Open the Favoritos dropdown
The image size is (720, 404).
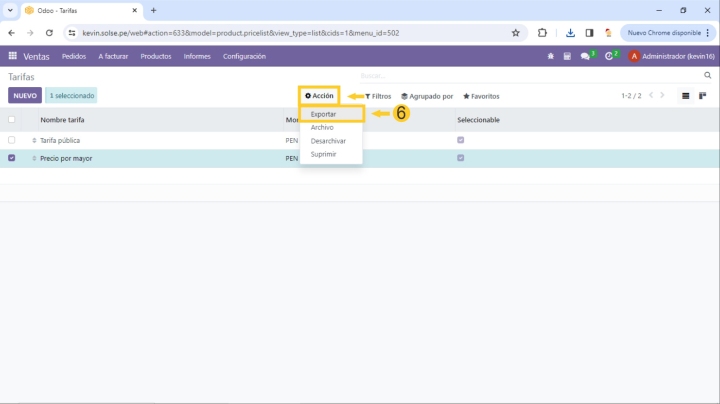pos(481,96)
